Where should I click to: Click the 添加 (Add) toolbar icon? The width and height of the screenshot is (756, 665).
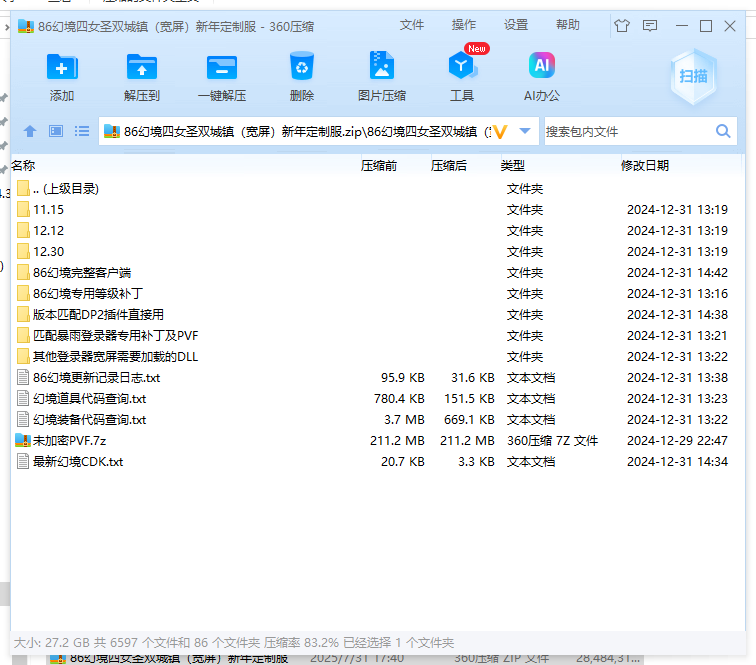click(62, 67)
